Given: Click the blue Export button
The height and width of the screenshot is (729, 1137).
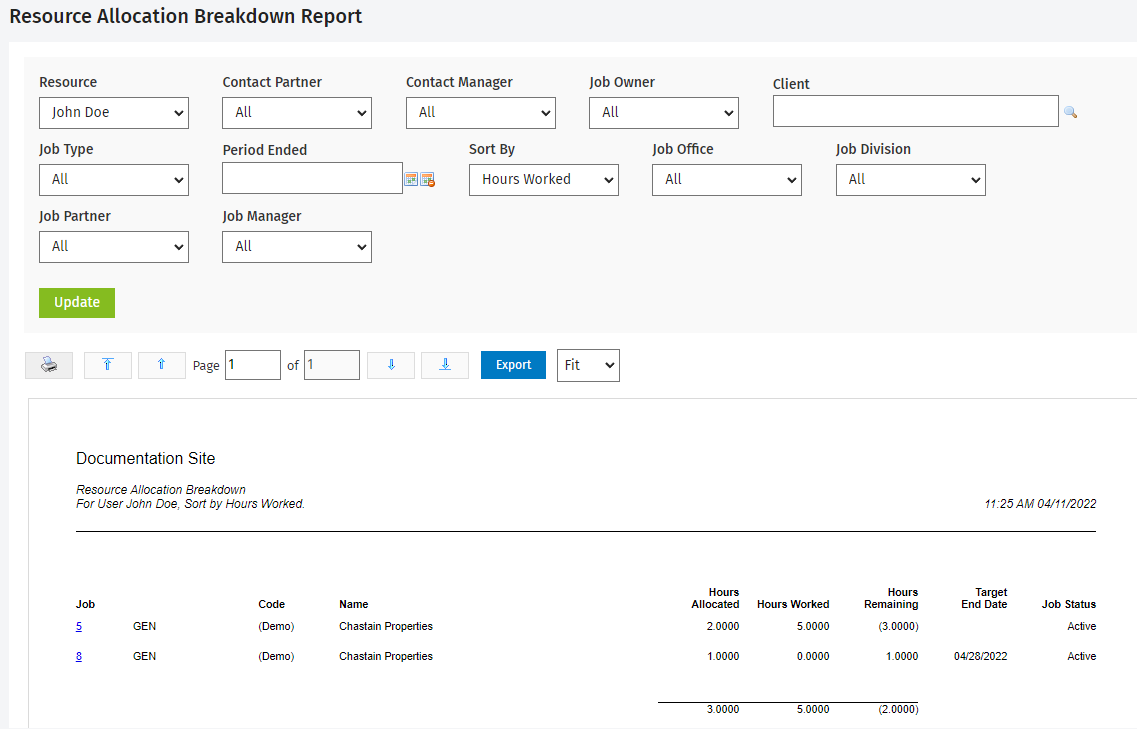Looking at the screenshot, I should (x=513, y=365).
